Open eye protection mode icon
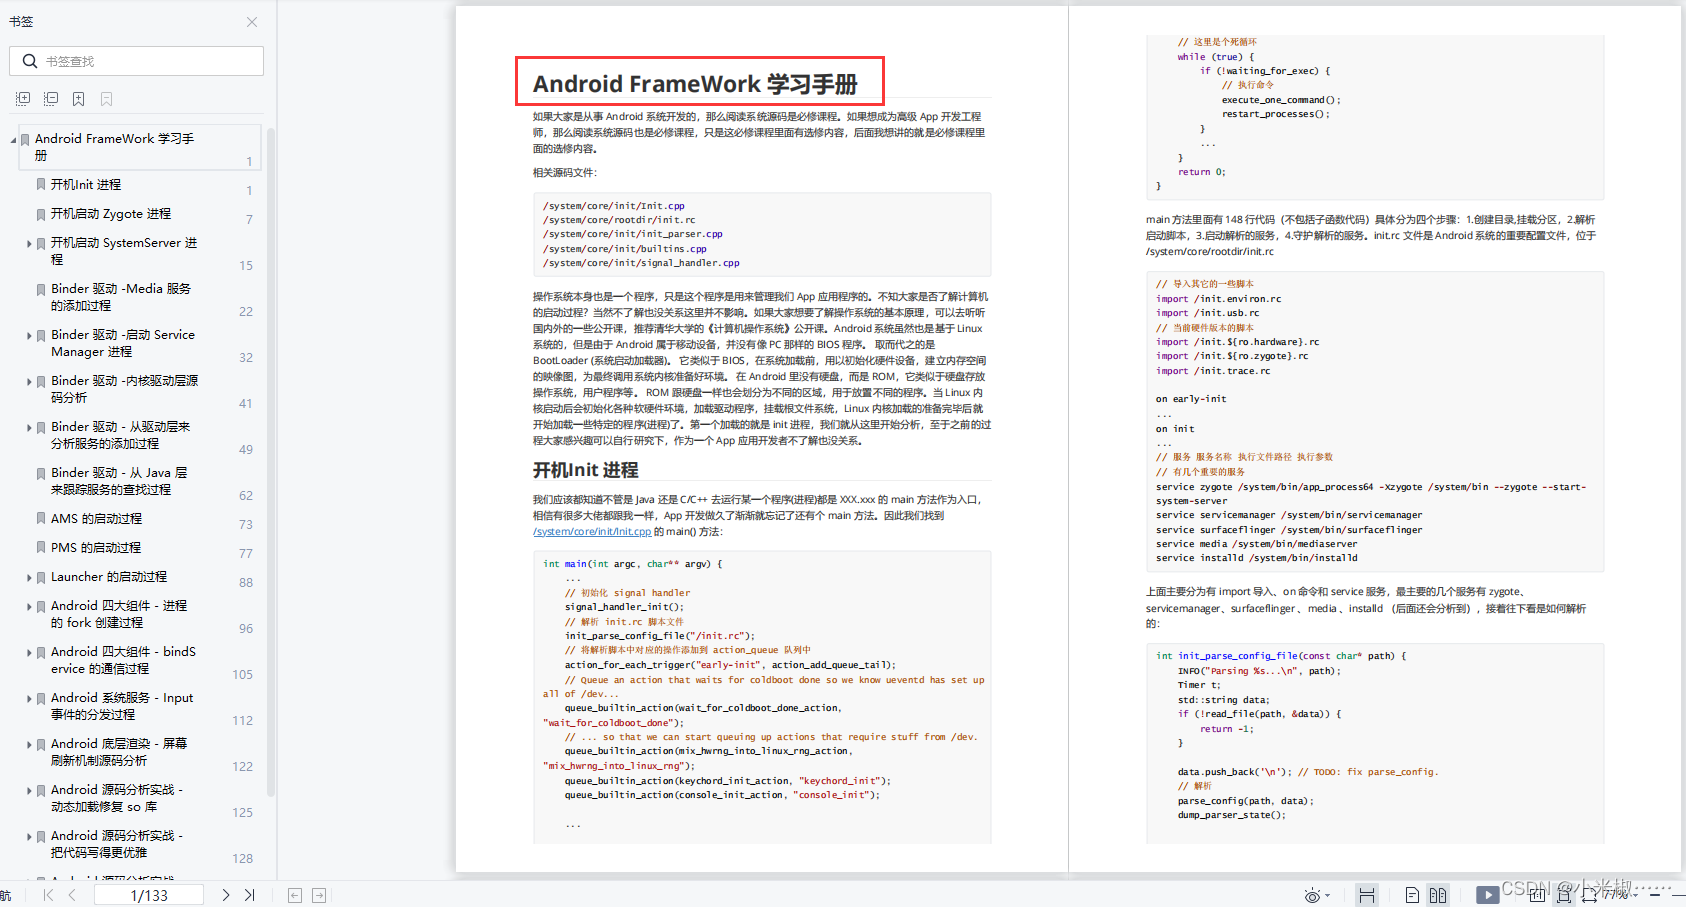The height and width of the screenshot is (907, 1686). pos(1313,895)
